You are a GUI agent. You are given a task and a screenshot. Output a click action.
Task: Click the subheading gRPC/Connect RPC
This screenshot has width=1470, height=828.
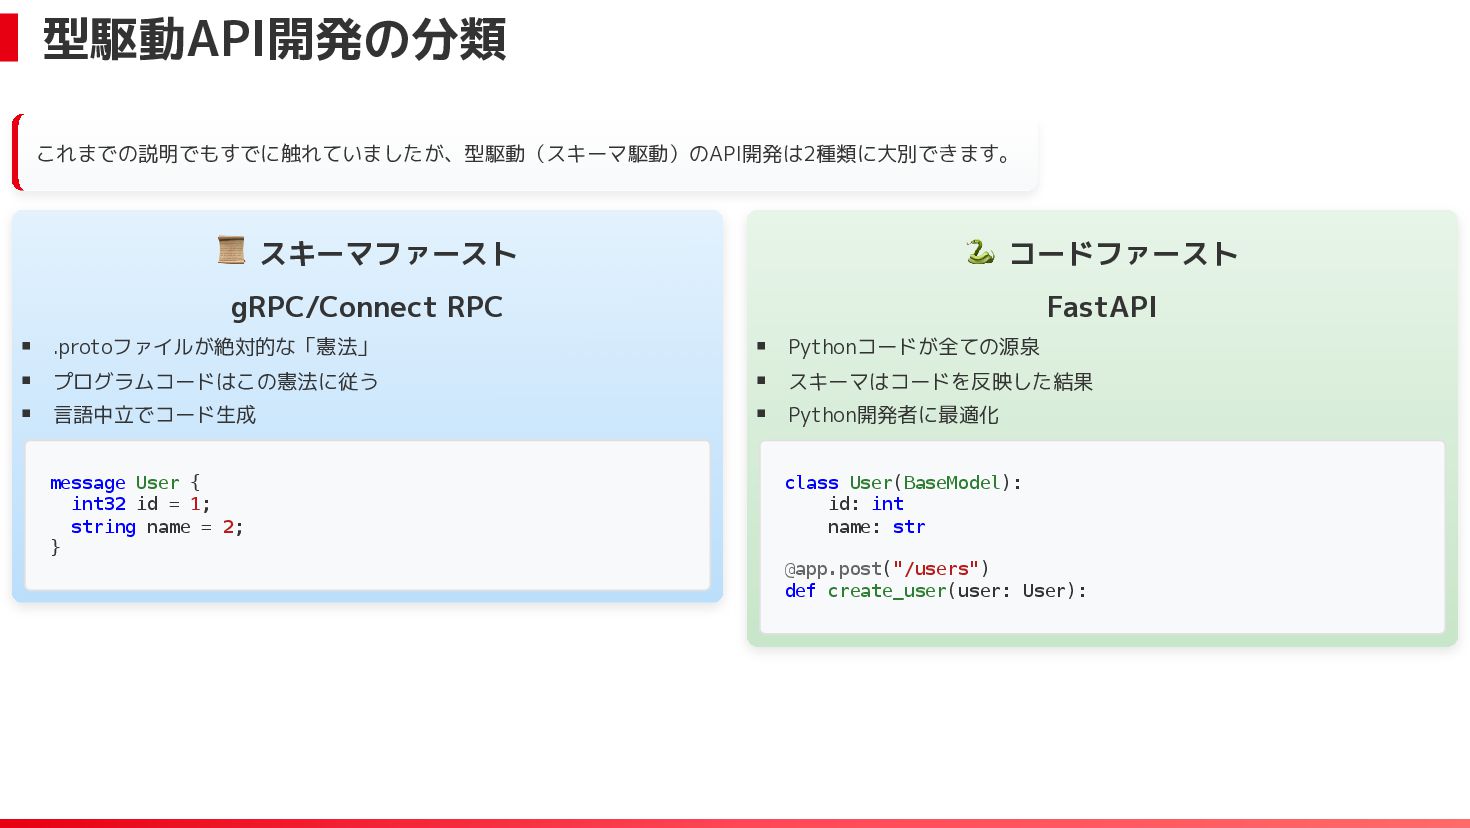(367, 307)
